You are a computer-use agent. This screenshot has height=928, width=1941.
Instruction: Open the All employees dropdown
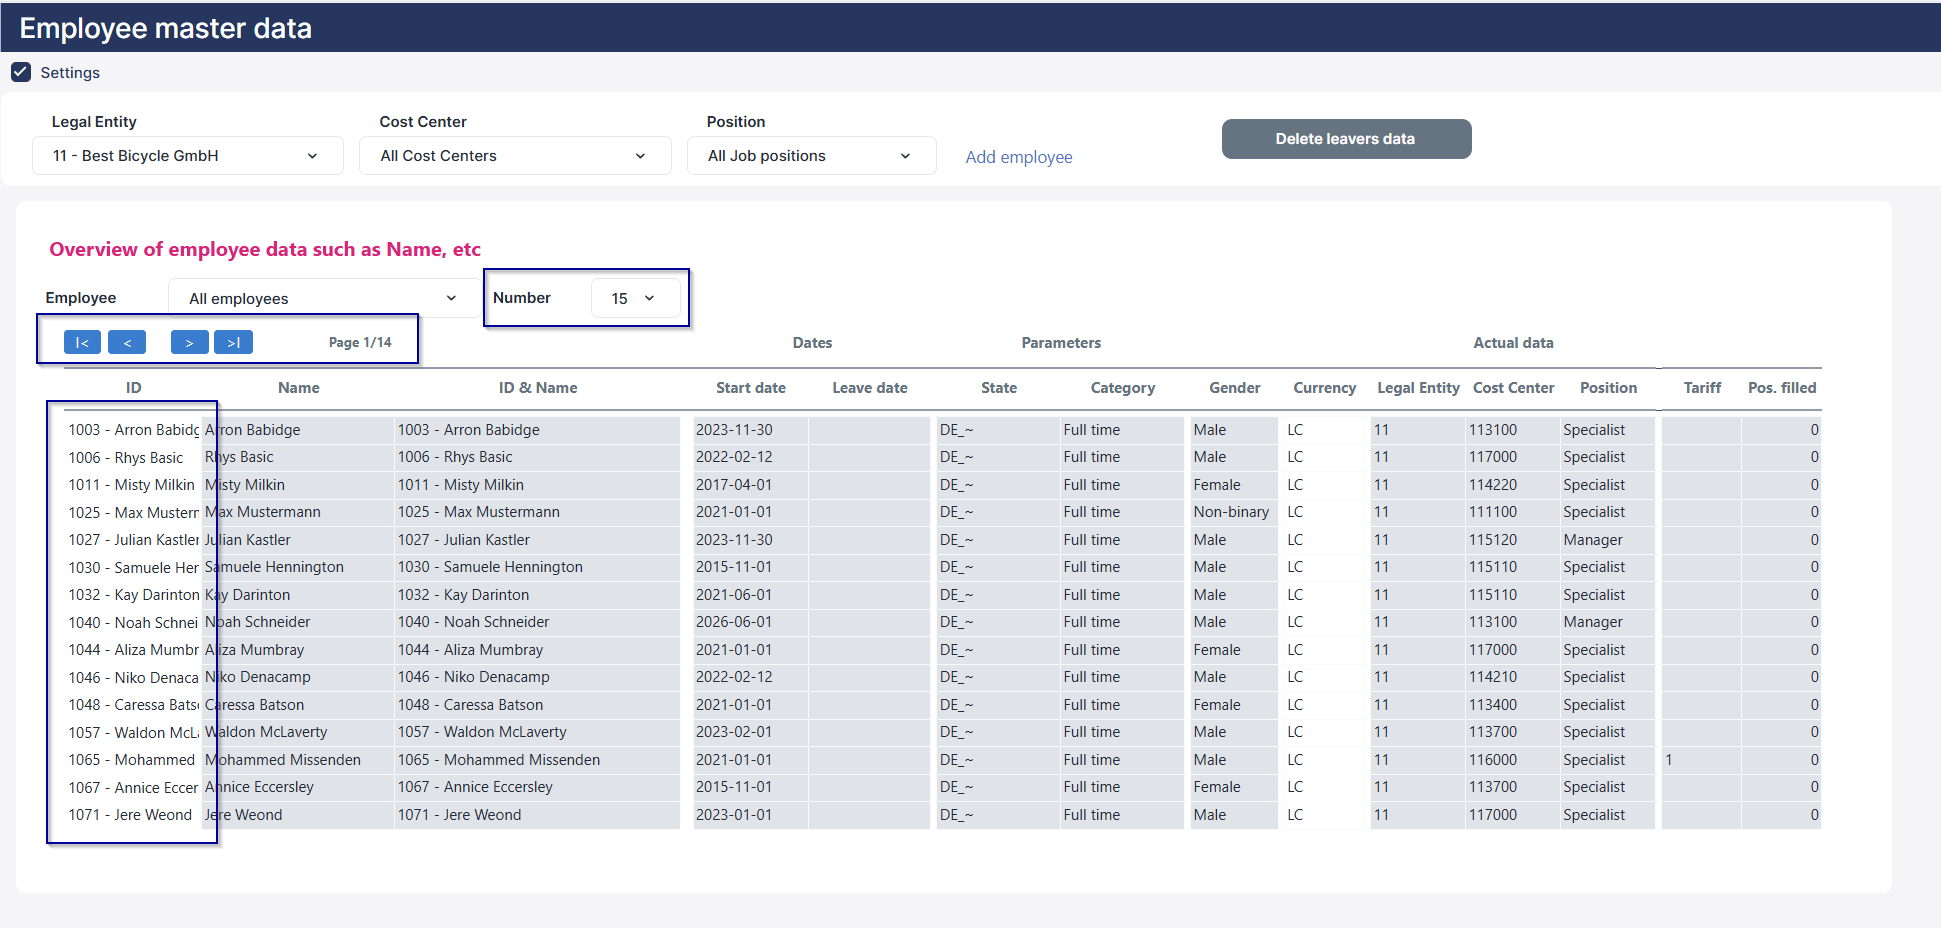(x=324, y=298)
